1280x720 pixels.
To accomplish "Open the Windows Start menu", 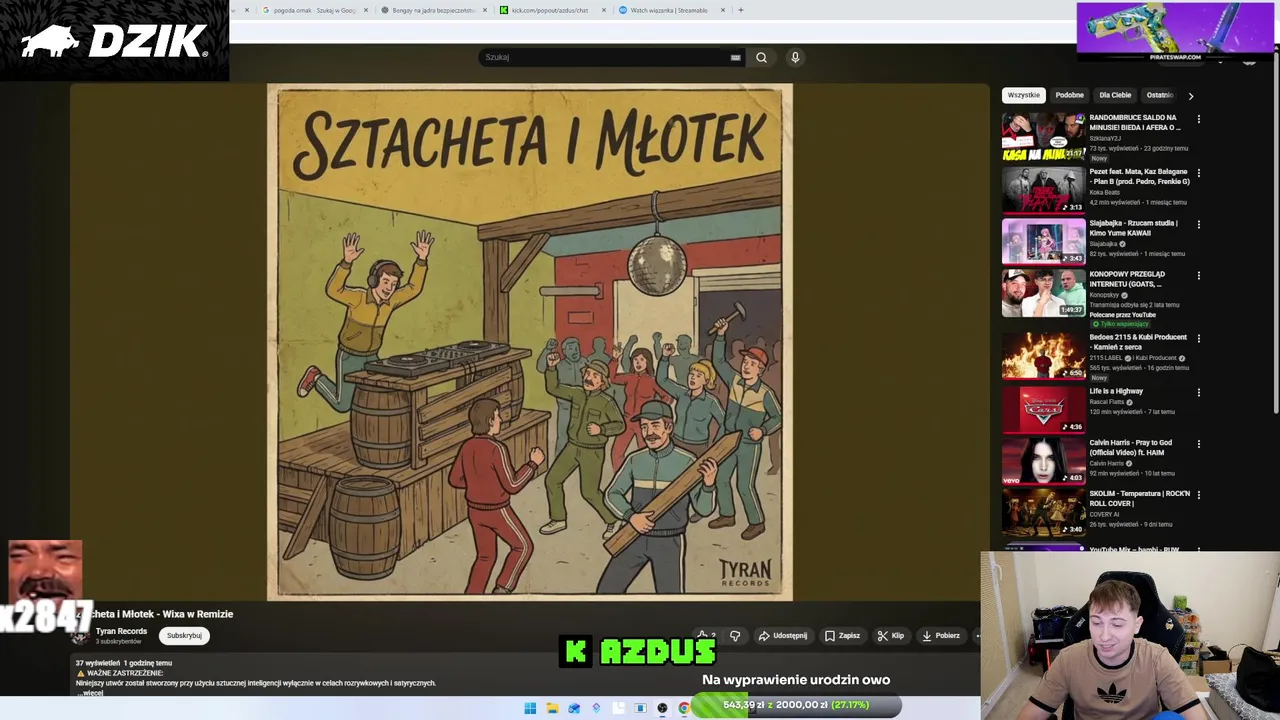I will tap(530, 708).
